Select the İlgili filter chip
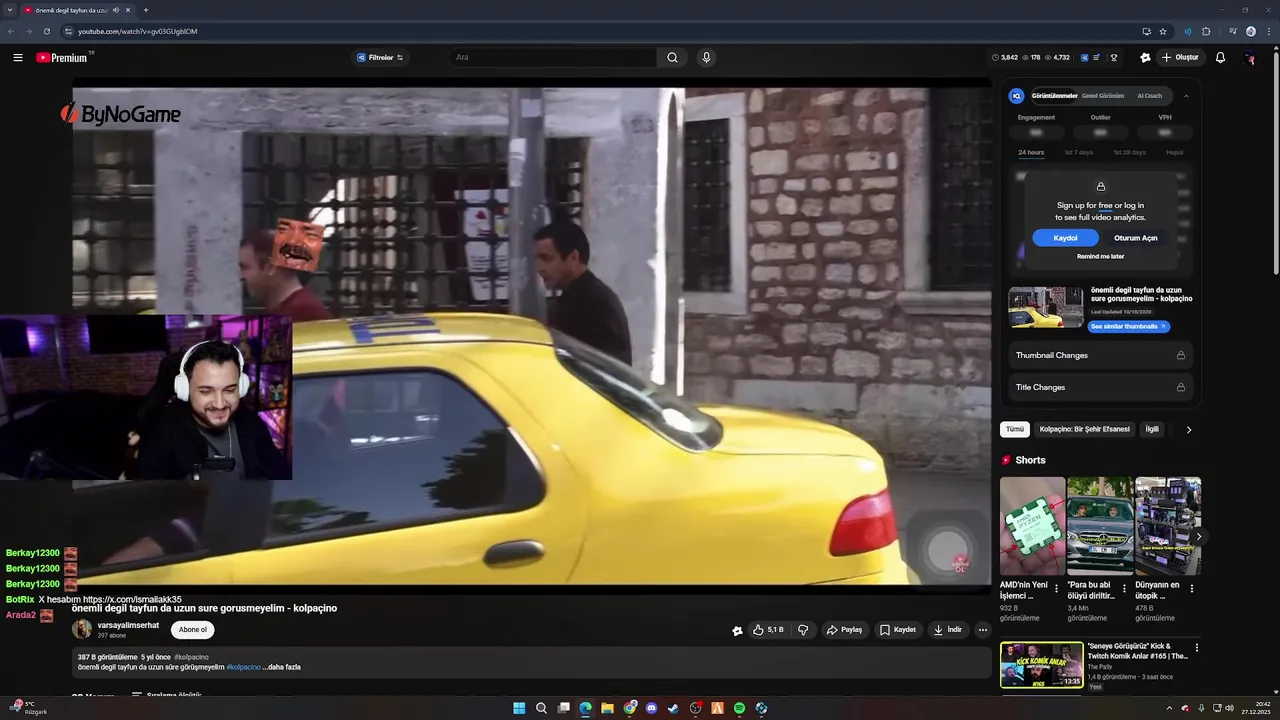 [x=1152, y=429]
